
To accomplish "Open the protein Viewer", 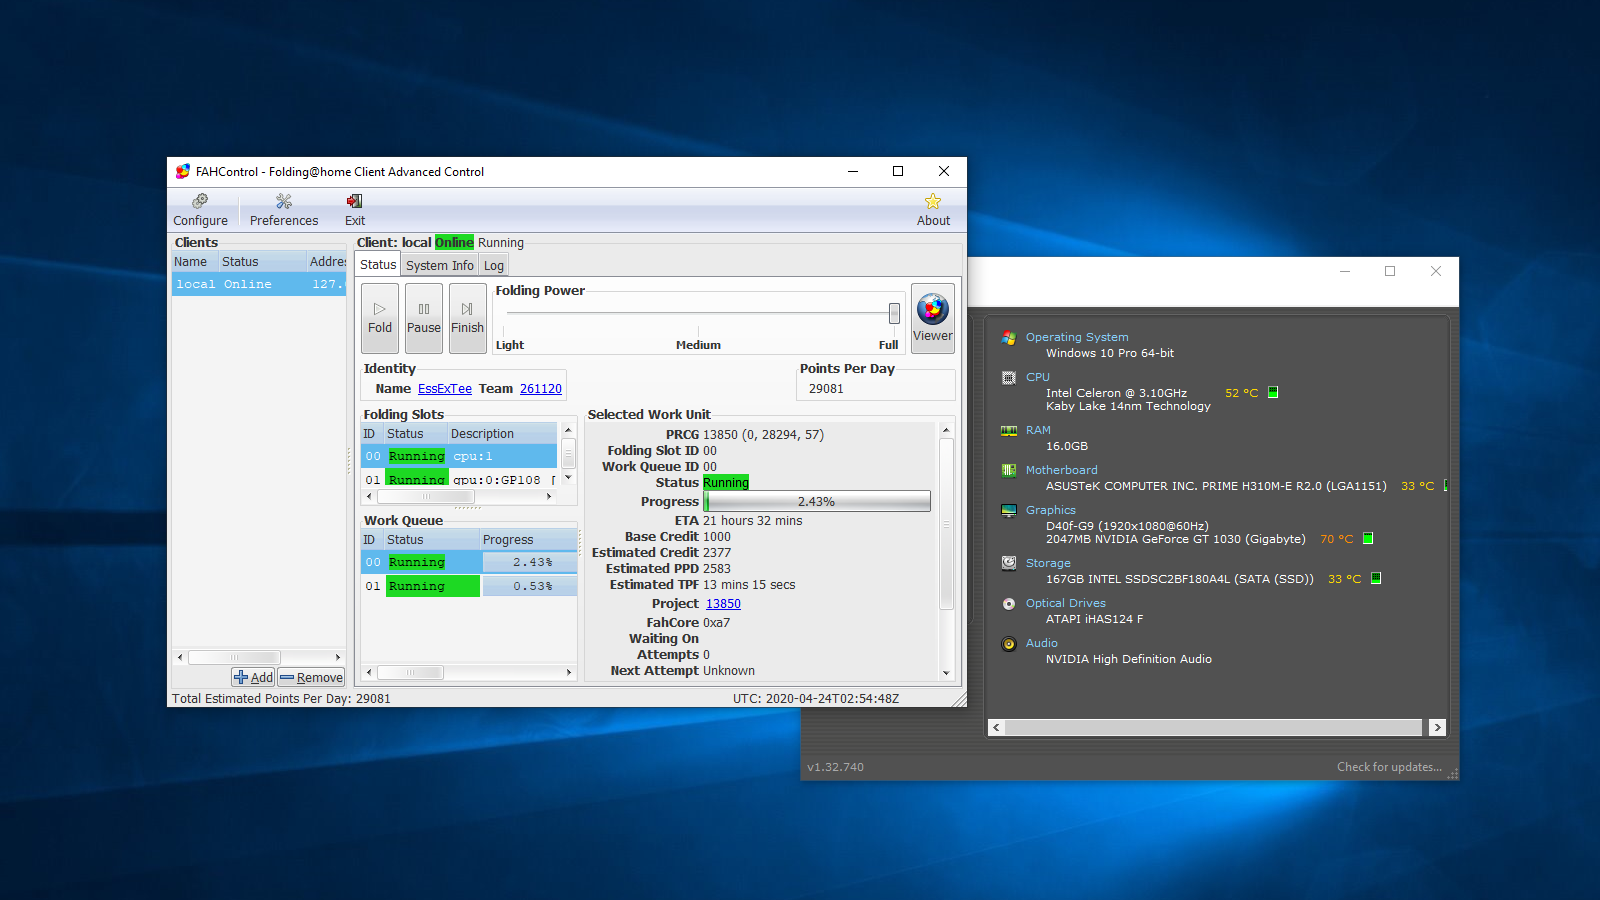I will click(933, 318).
